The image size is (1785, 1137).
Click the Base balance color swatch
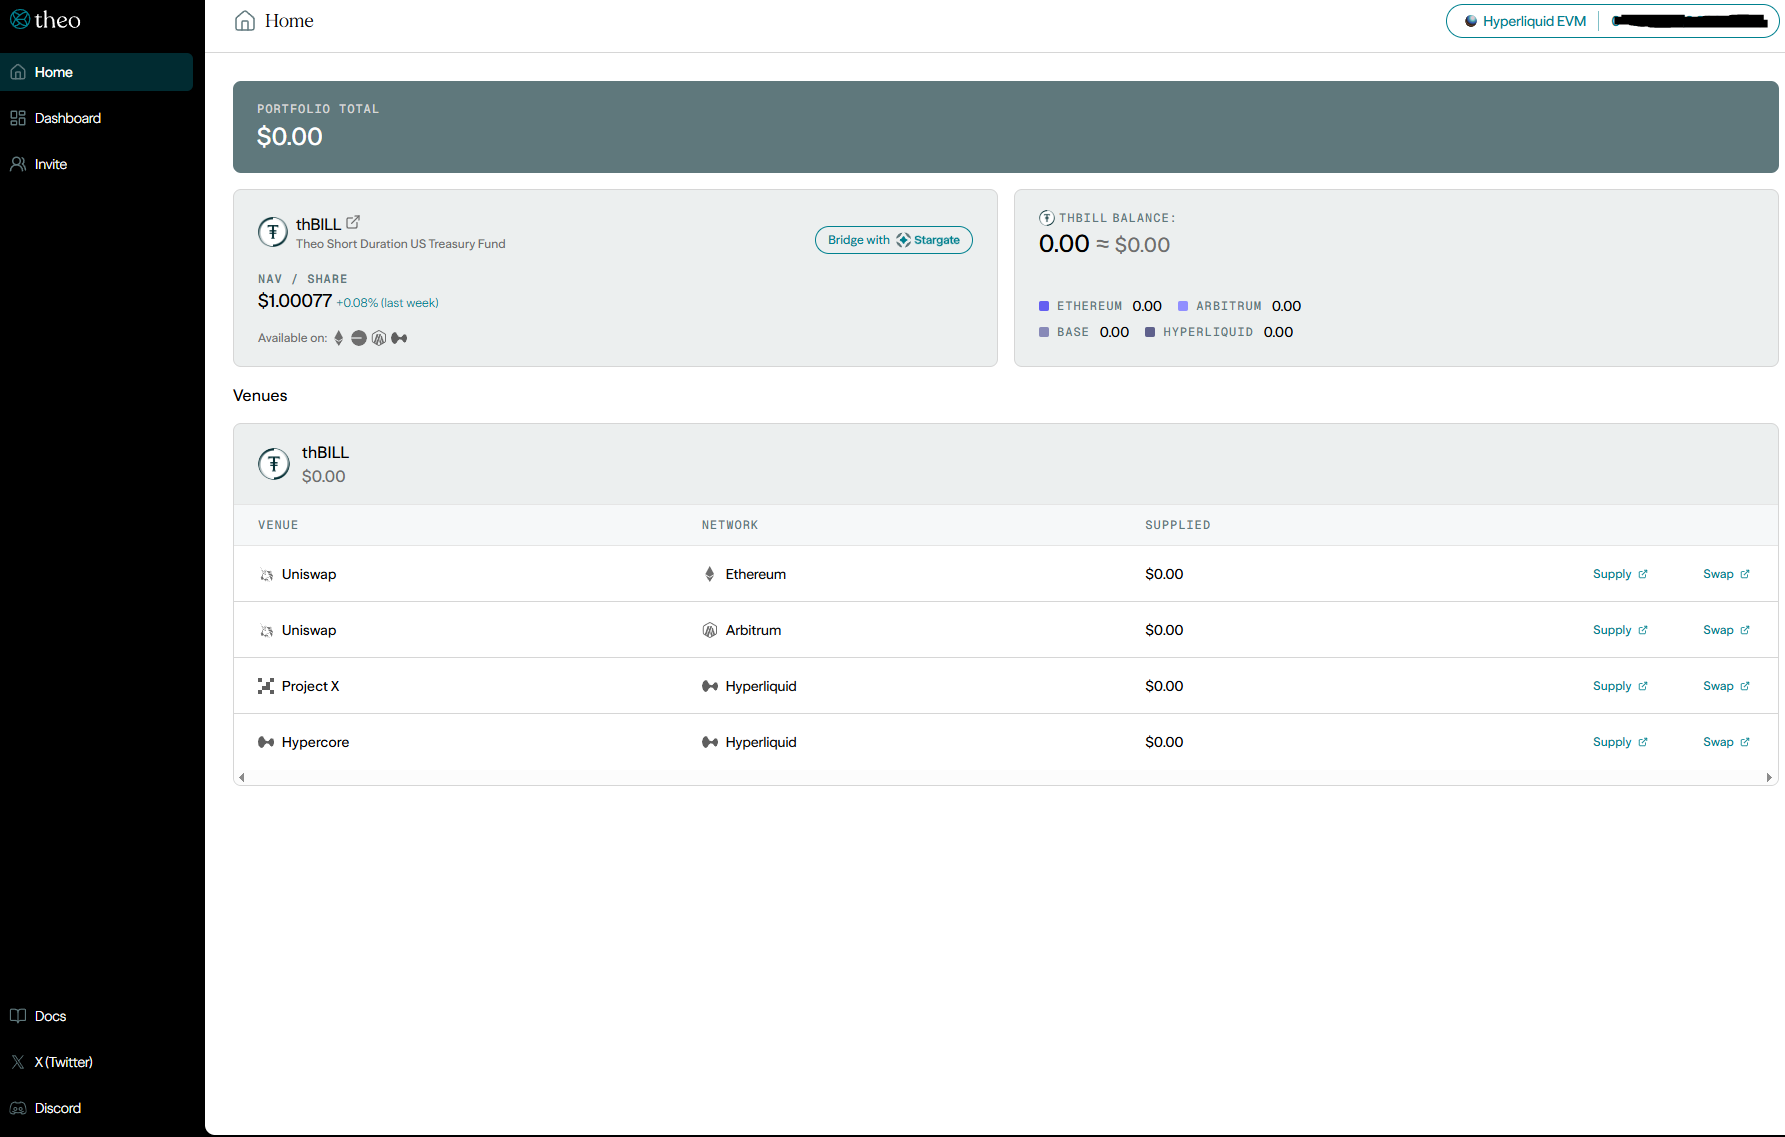click(x=1044, y=332)
